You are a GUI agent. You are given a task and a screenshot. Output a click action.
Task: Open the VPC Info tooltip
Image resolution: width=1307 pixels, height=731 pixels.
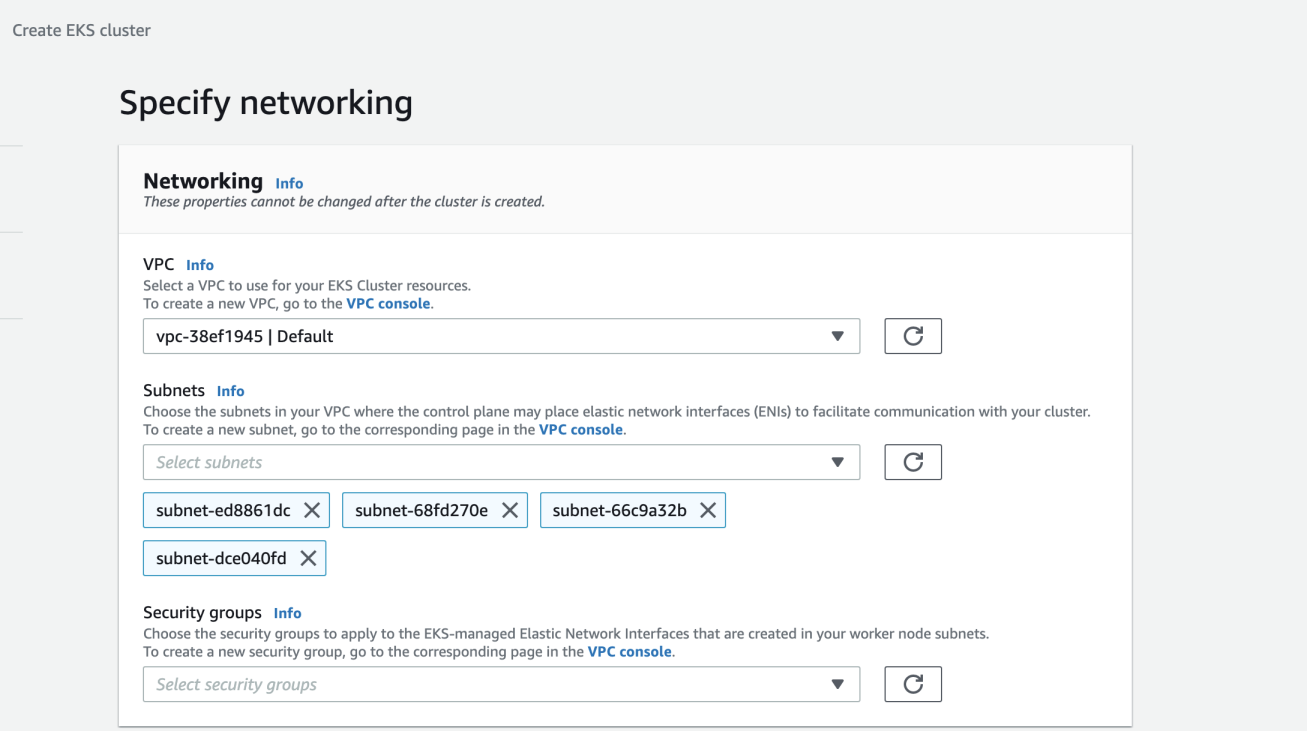(x=200, y=264)
